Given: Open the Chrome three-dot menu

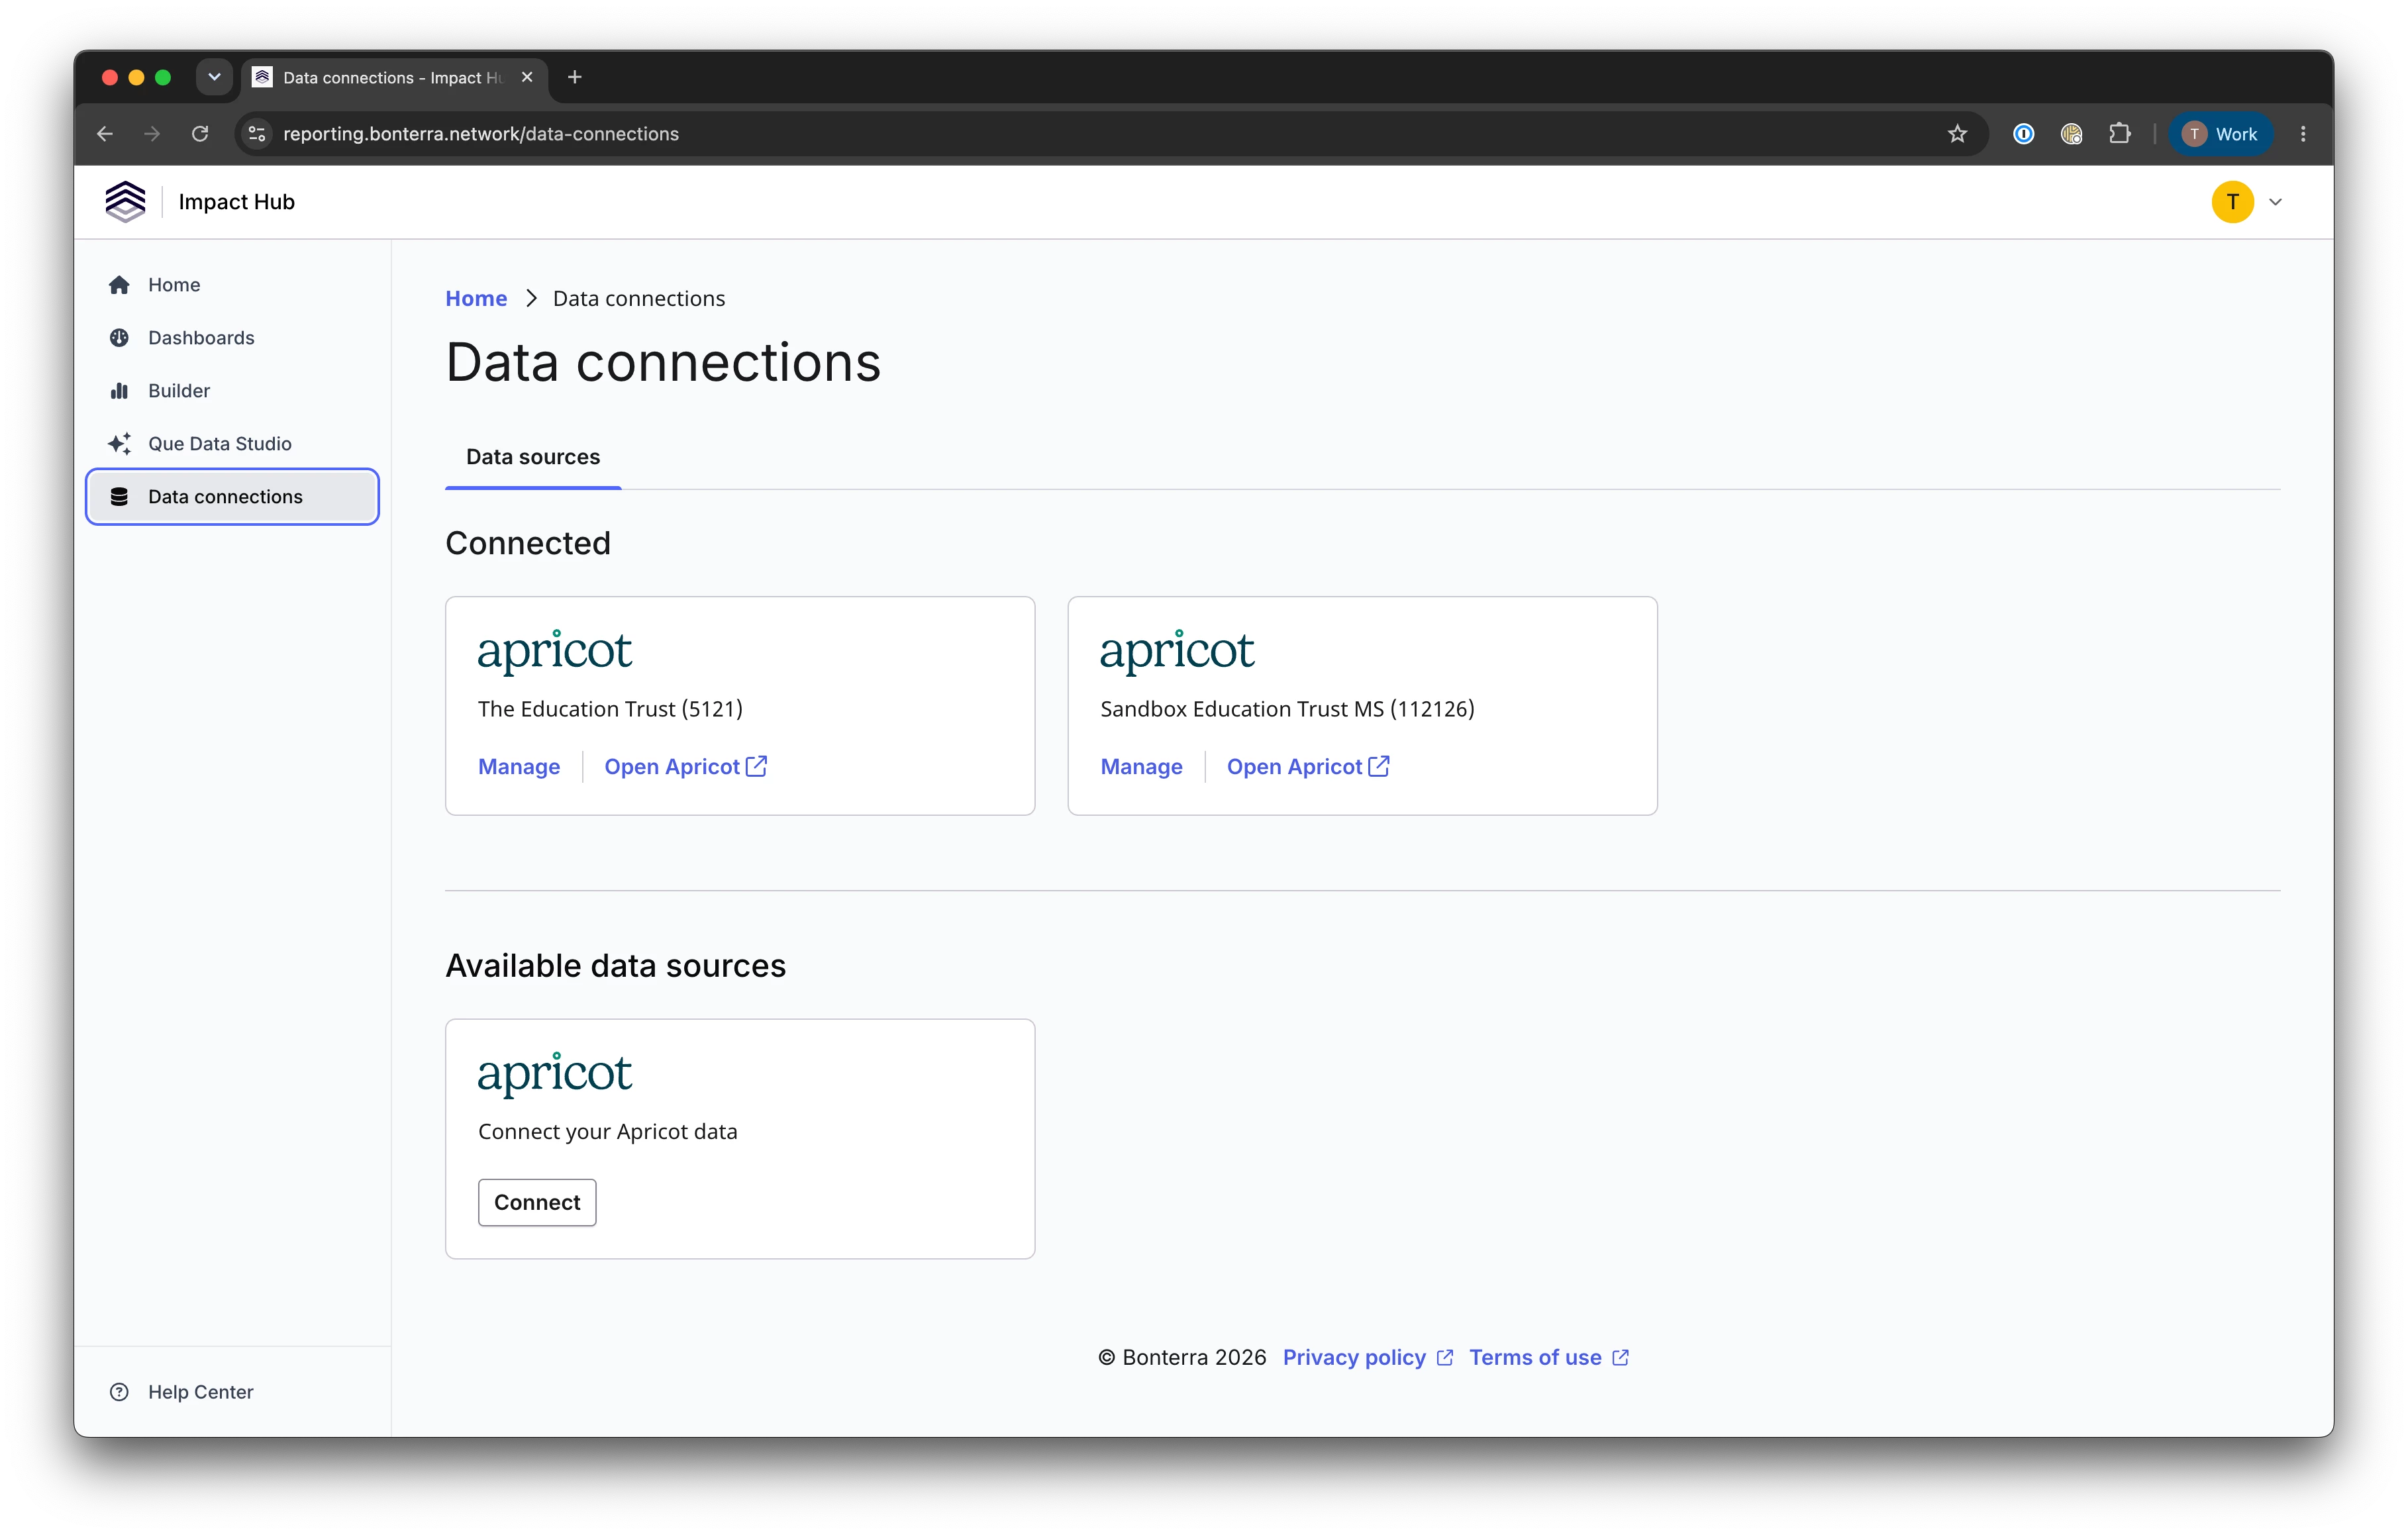Looking at the screenshot, I should tap(2303, 134).
